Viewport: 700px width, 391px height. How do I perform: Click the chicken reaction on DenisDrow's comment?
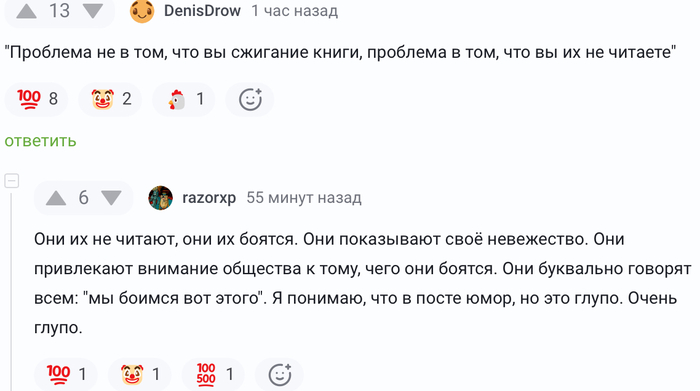pos(184,99)
